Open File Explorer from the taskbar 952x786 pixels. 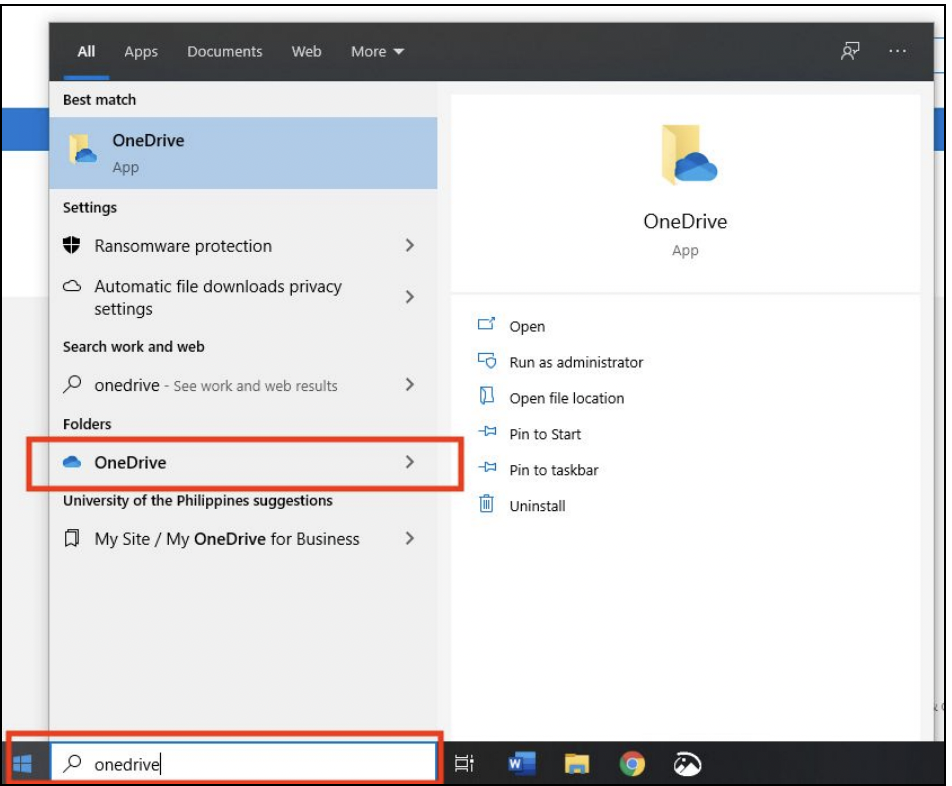click(x=576, y=765)
